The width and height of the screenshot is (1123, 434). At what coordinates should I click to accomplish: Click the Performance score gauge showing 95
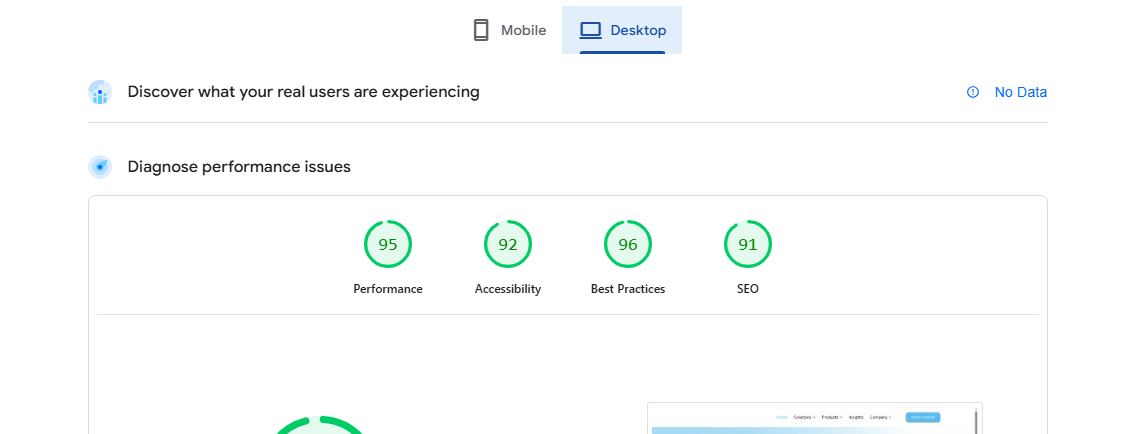click(388, 244)
